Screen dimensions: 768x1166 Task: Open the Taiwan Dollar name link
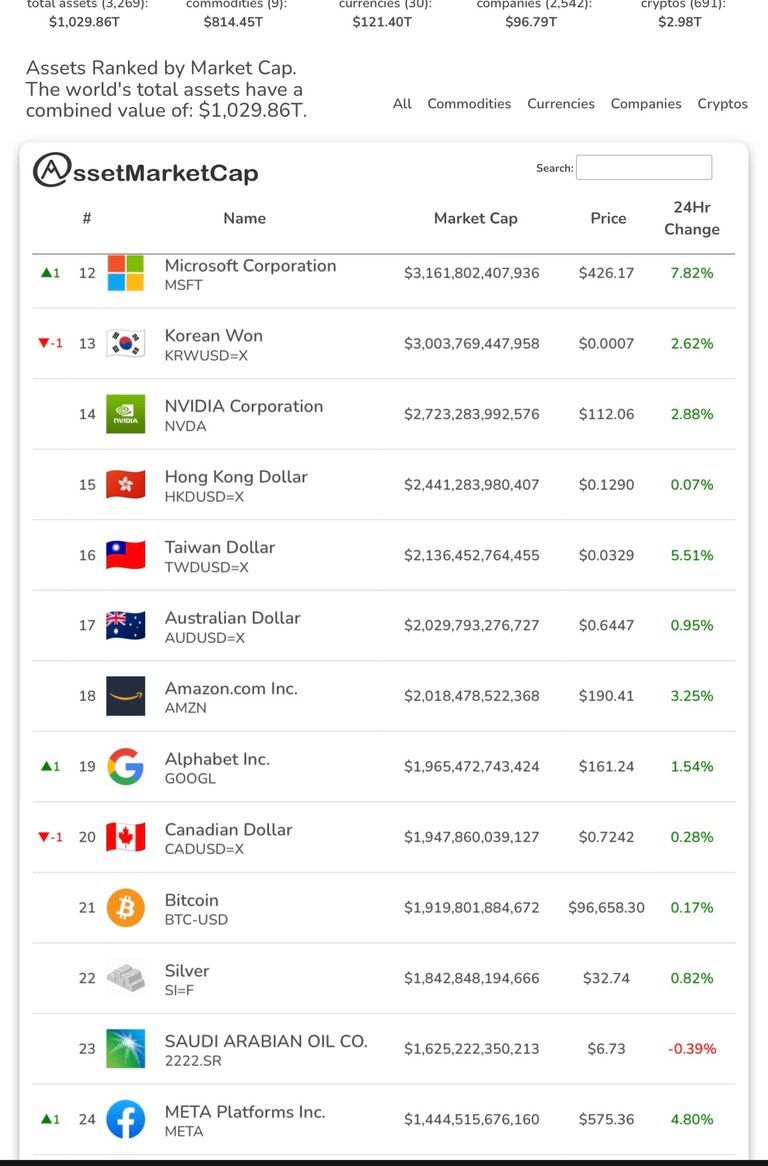(219, 547)
